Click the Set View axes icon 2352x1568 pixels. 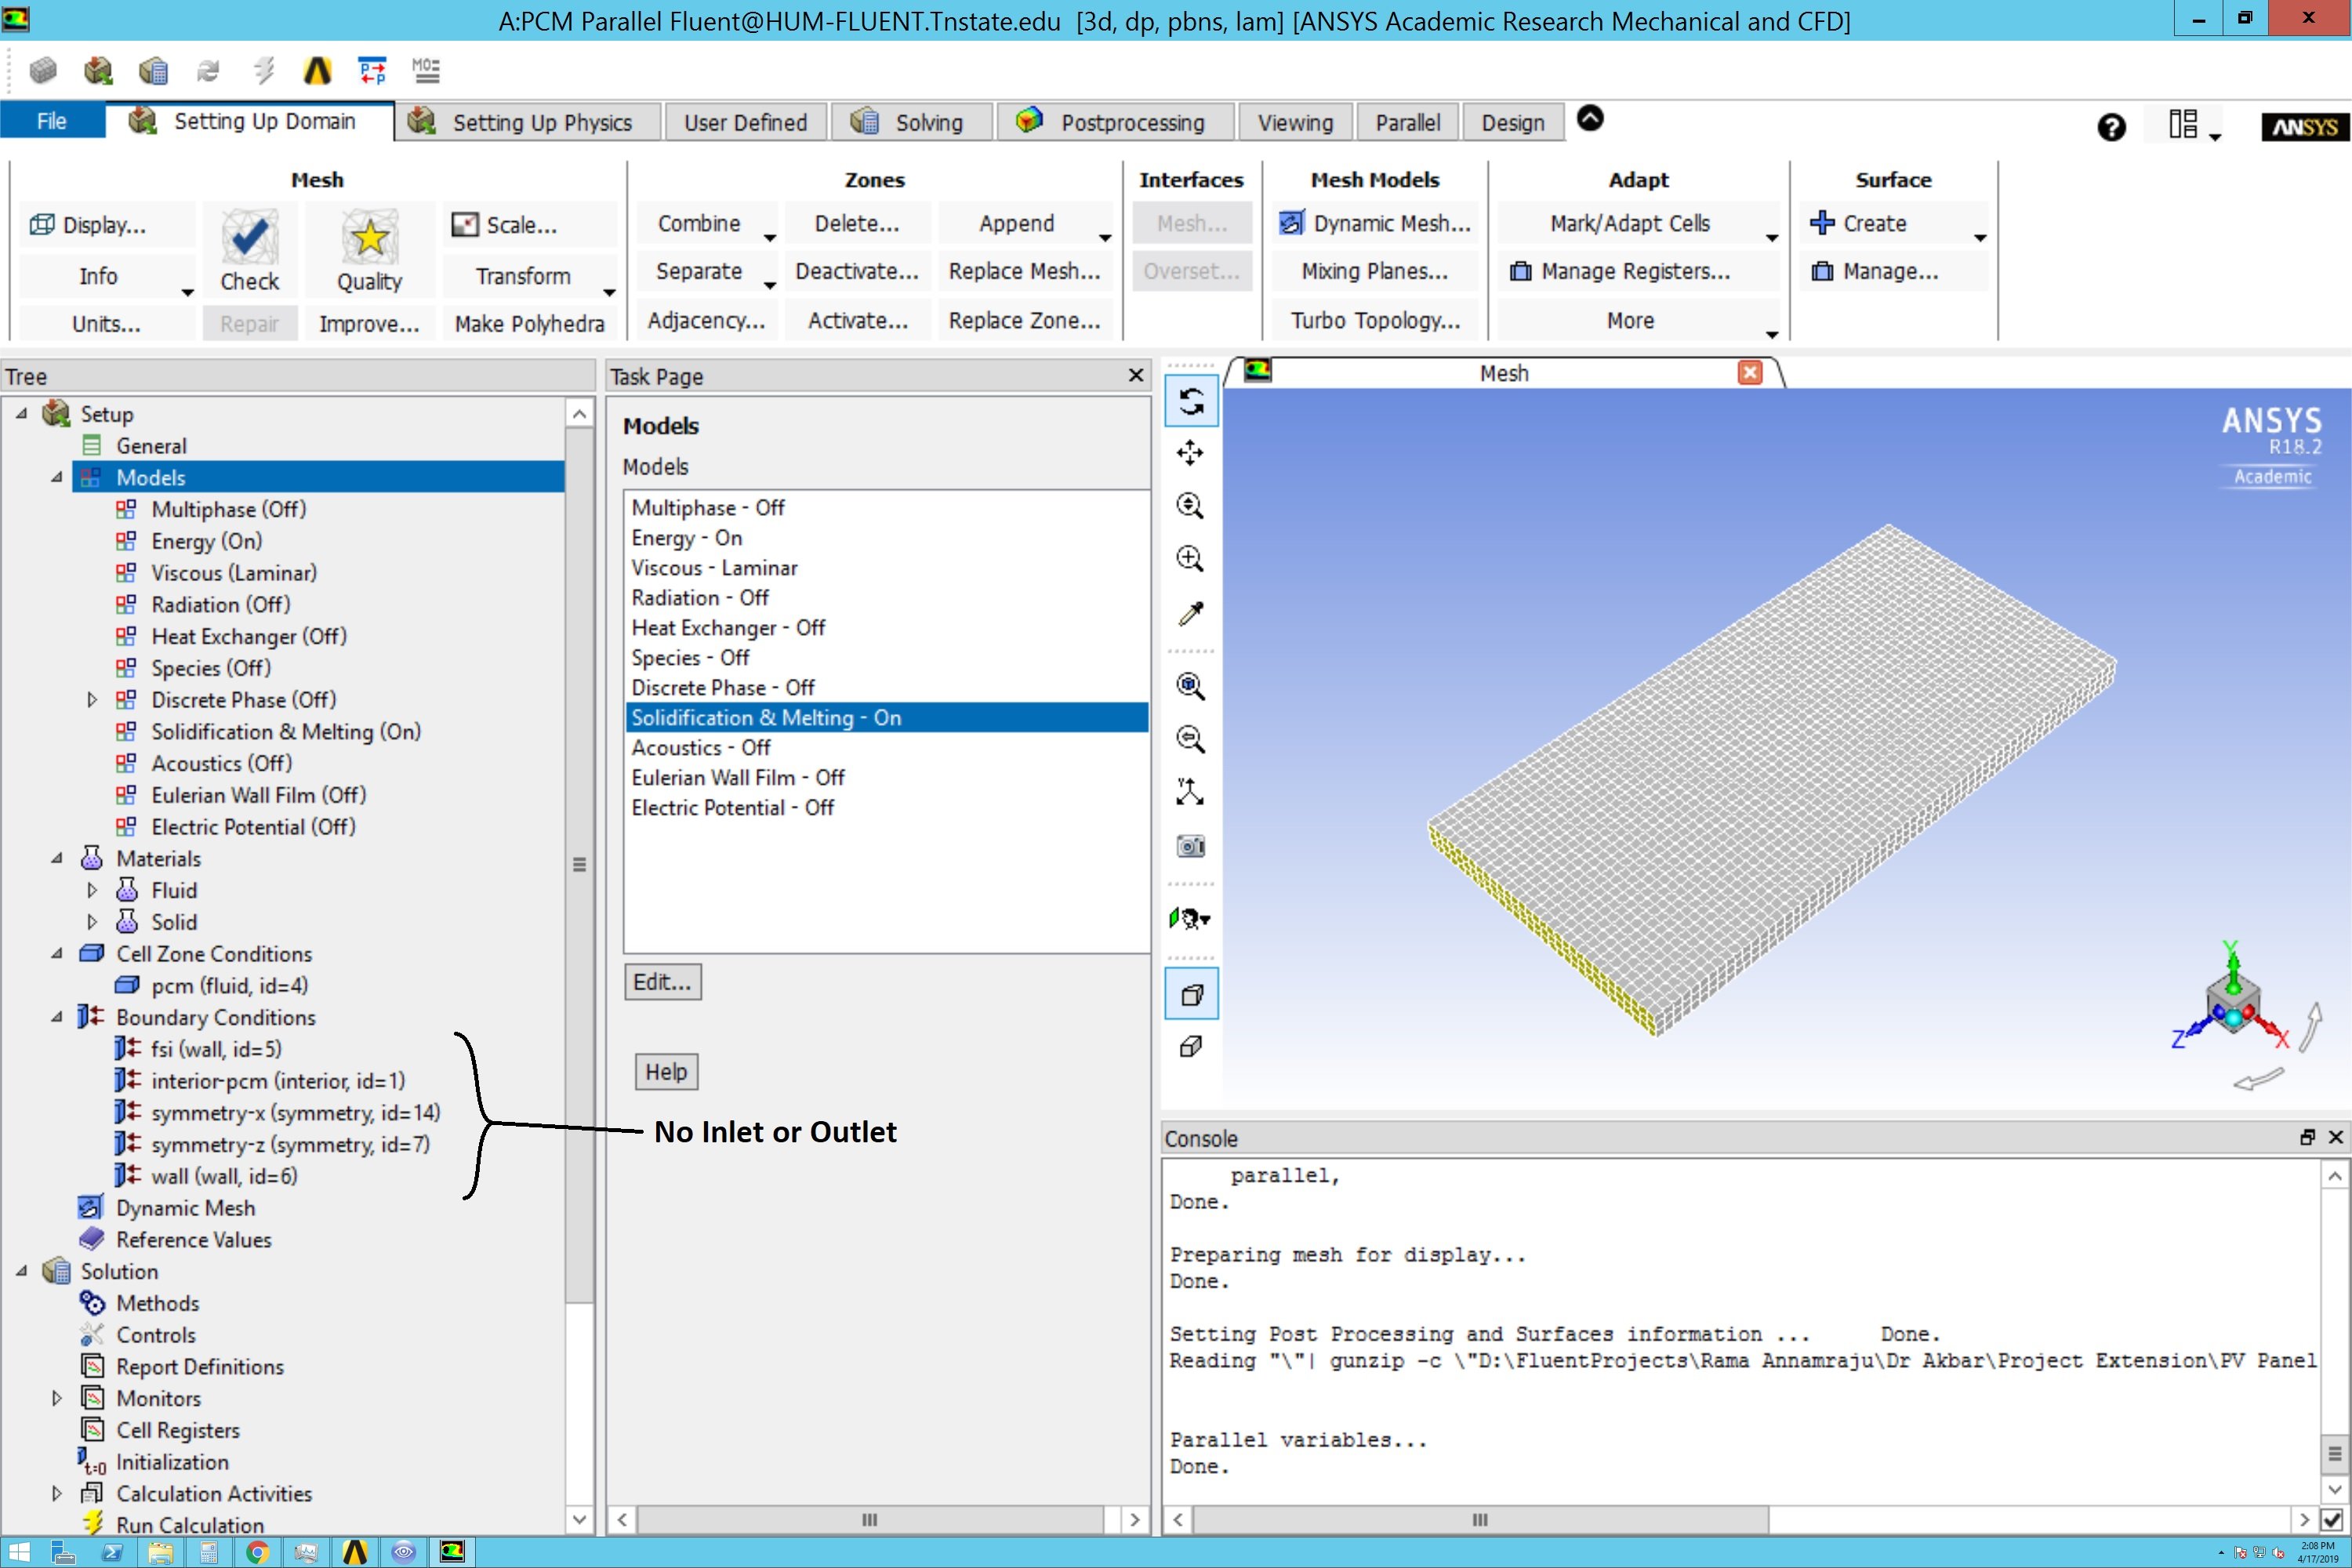(1190, 792)
